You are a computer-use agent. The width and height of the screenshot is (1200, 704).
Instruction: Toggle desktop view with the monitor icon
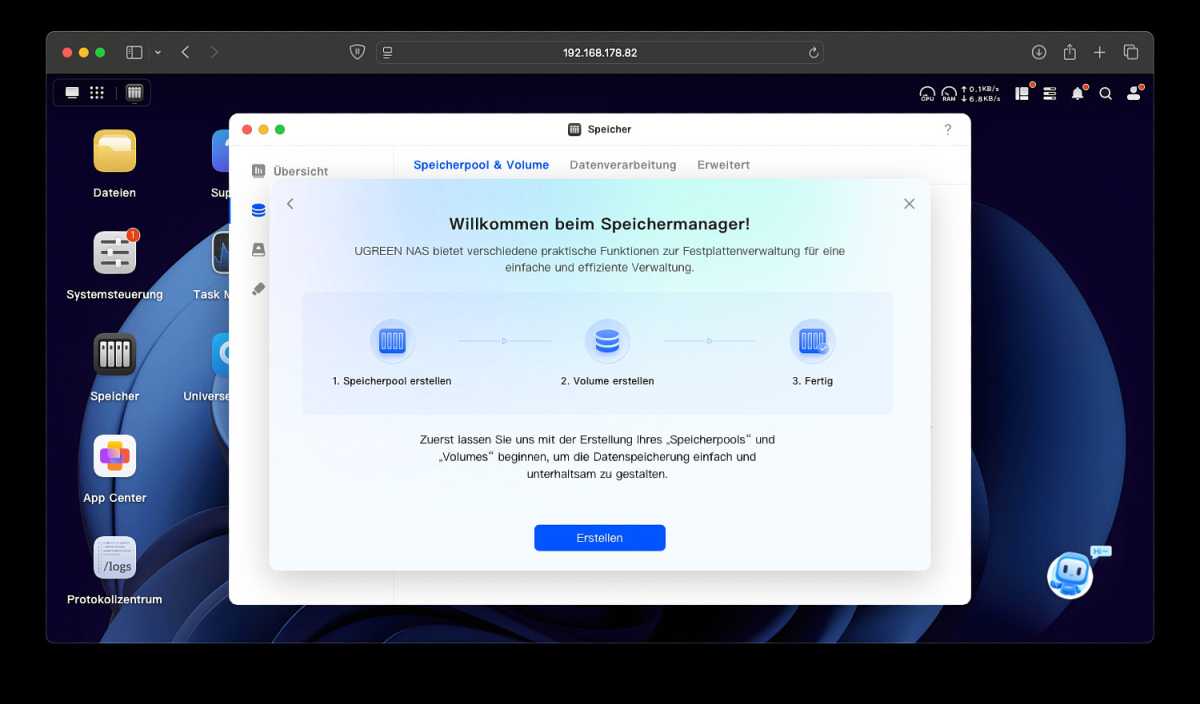tap(71, 91)
